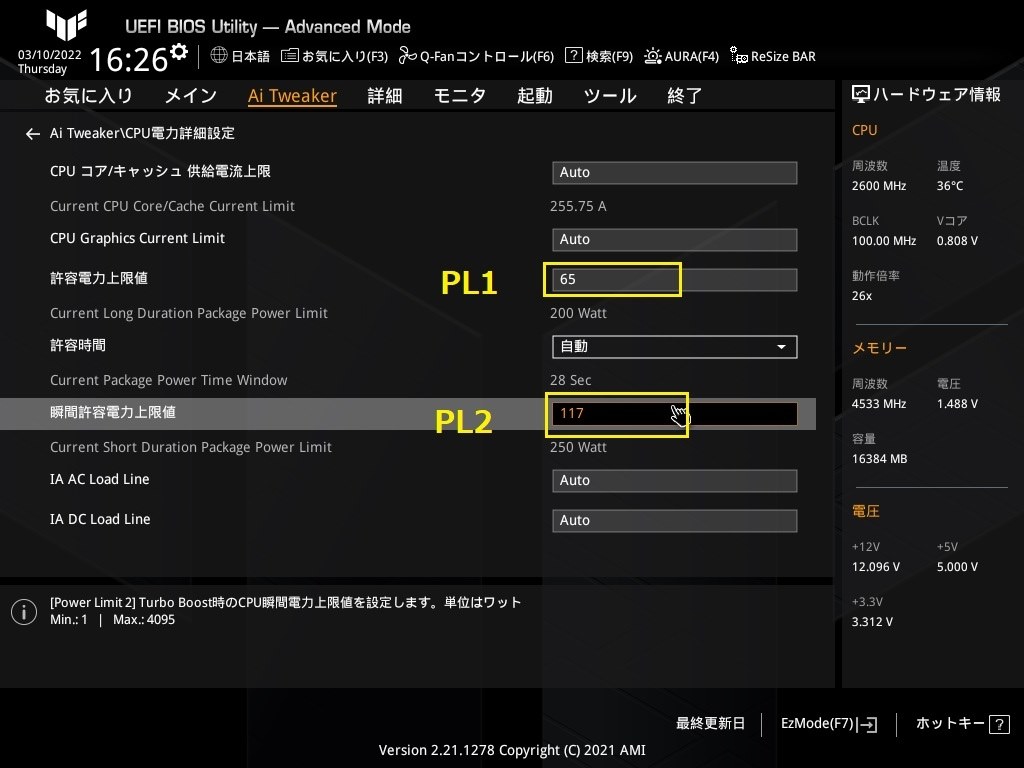Click memory frequency 4533 MHz value
Image resolution: width=1024 pixels, height=768 pixels.
click(x=878, y=404)
